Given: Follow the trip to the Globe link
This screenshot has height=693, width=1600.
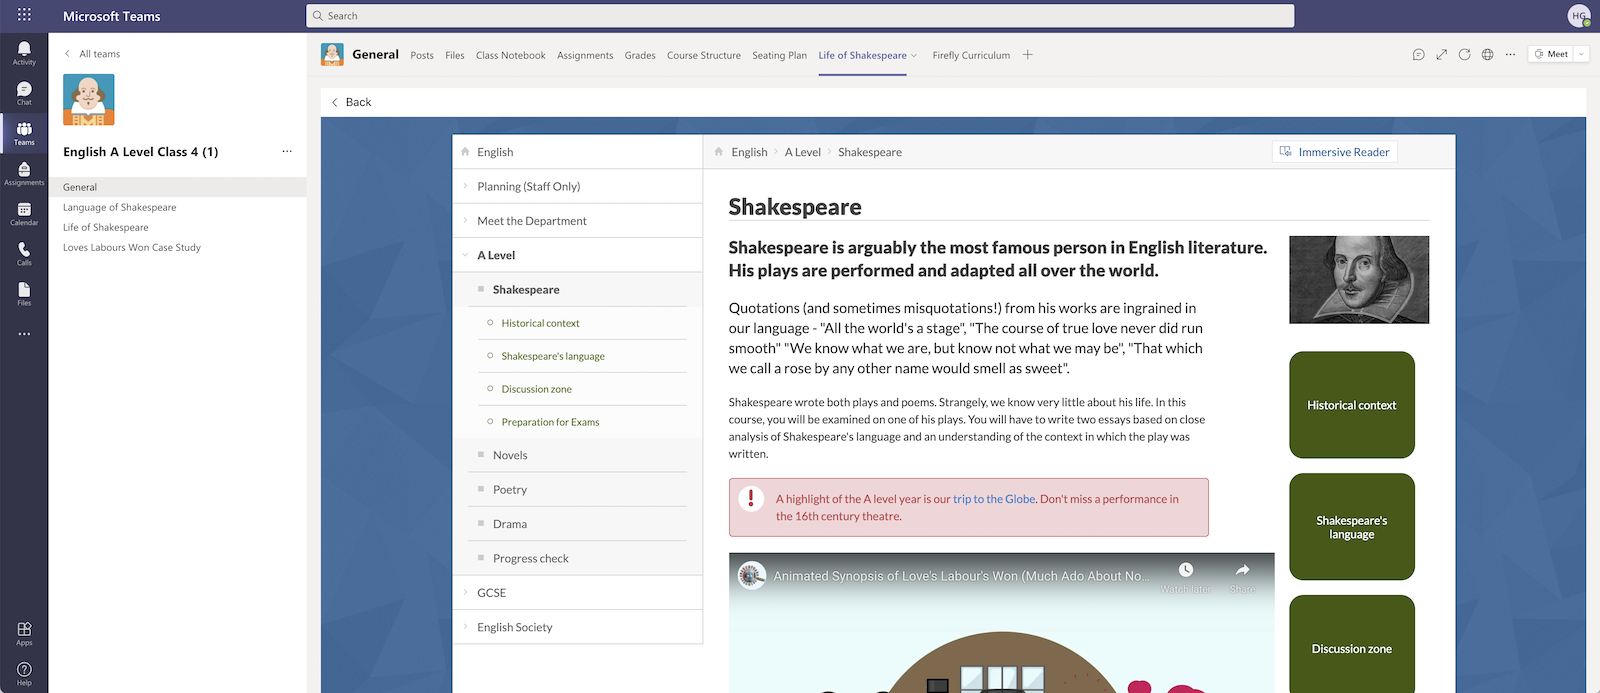Looking at the screenshot, I should click(994, 499).
